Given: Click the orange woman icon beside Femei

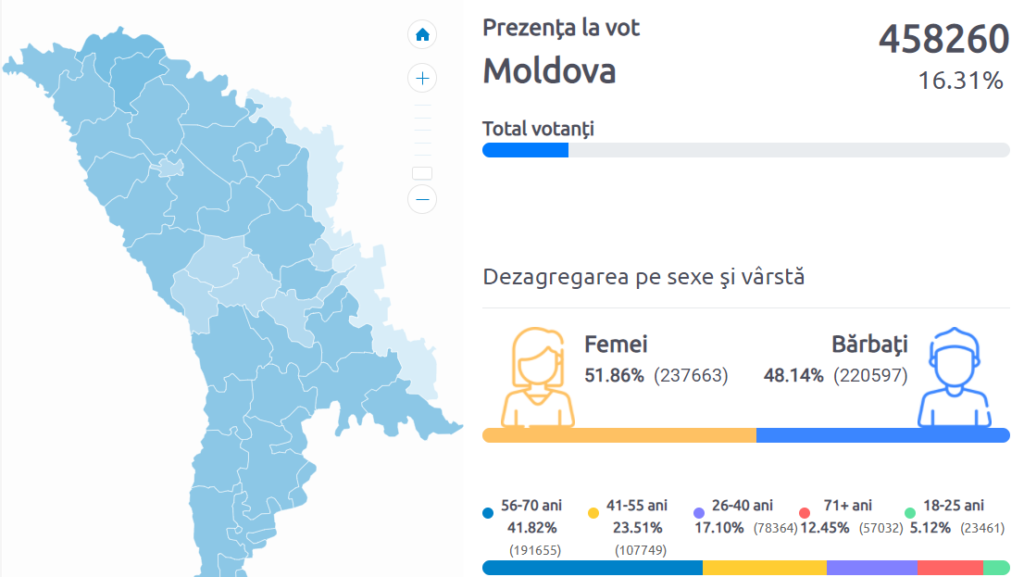Looking at the screenshot, I should coord(538,377).
